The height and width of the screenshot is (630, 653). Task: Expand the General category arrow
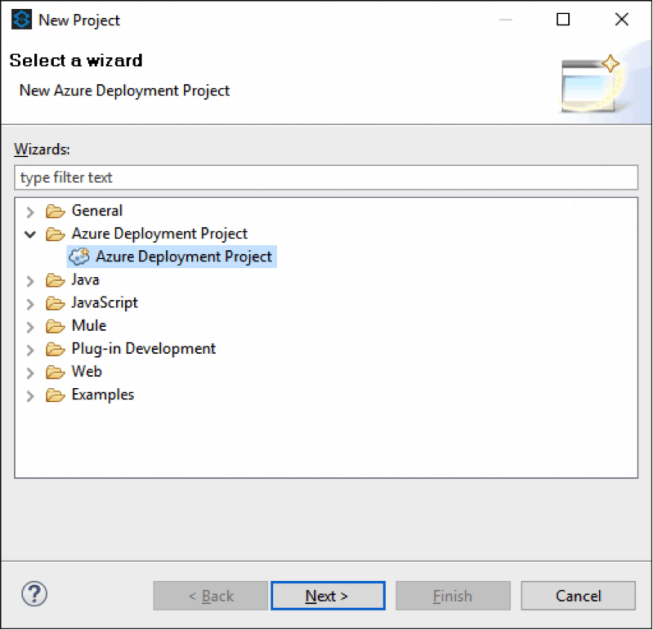pyautogui.click(x=30, y=211)
